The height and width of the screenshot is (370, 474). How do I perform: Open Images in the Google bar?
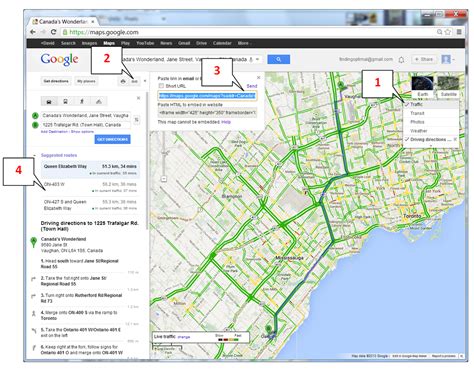pyautogui.click(x=89, y=43)
